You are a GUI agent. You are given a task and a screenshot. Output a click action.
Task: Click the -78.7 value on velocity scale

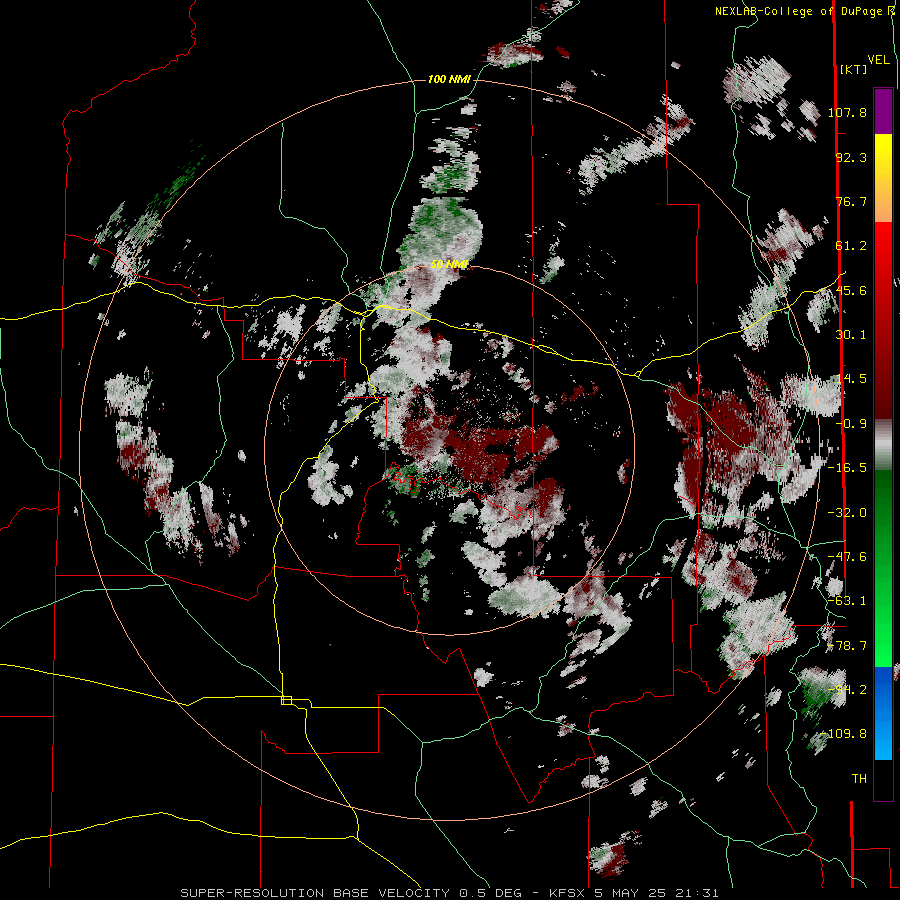(847, 646)
